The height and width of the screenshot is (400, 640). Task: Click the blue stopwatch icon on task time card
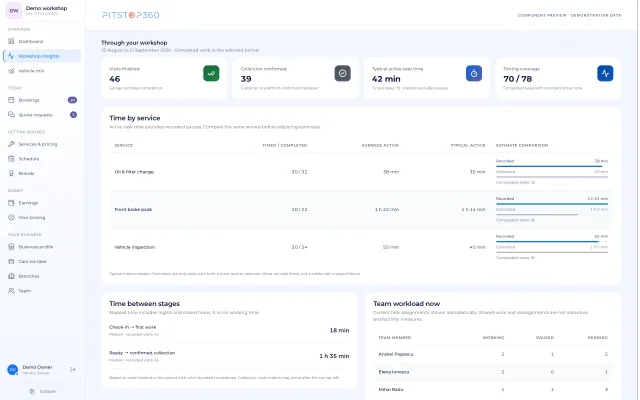click(x=474, y=73)
